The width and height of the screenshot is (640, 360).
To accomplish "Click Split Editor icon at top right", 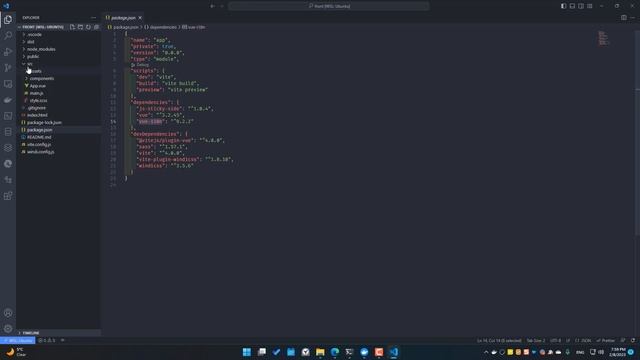I will (624, 18).
